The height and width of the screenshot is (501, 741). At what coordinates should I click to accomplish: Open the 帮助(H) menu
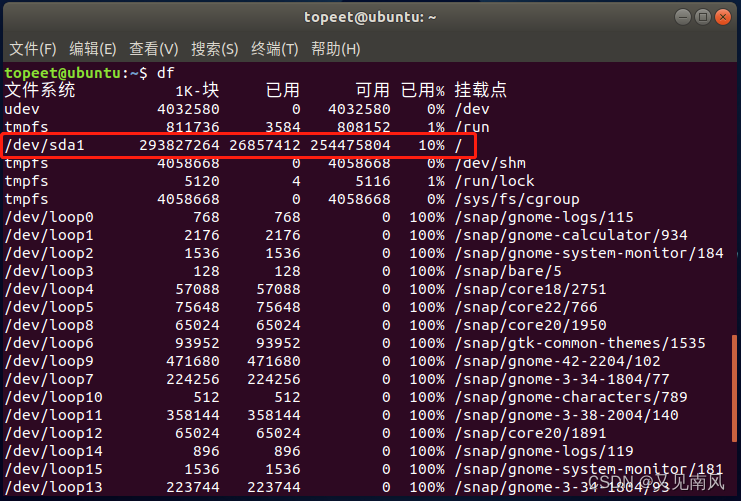click(336, 49)
